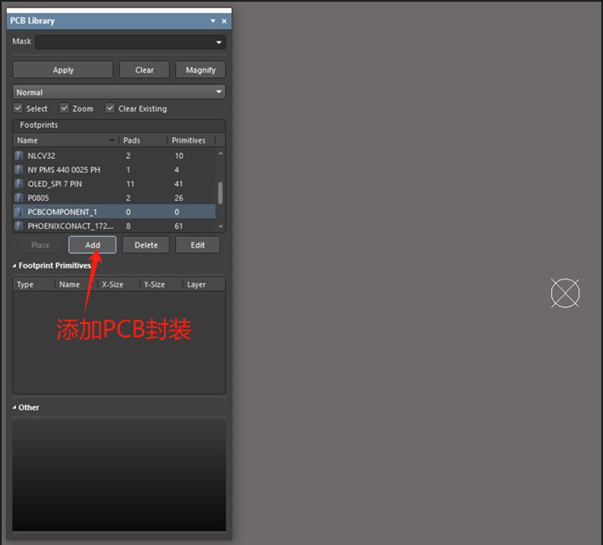Viewport: 603px width, 545px height.
Task: Click the NY PMS 440 0025 PH footprint icon
Action: click(18, 170)
